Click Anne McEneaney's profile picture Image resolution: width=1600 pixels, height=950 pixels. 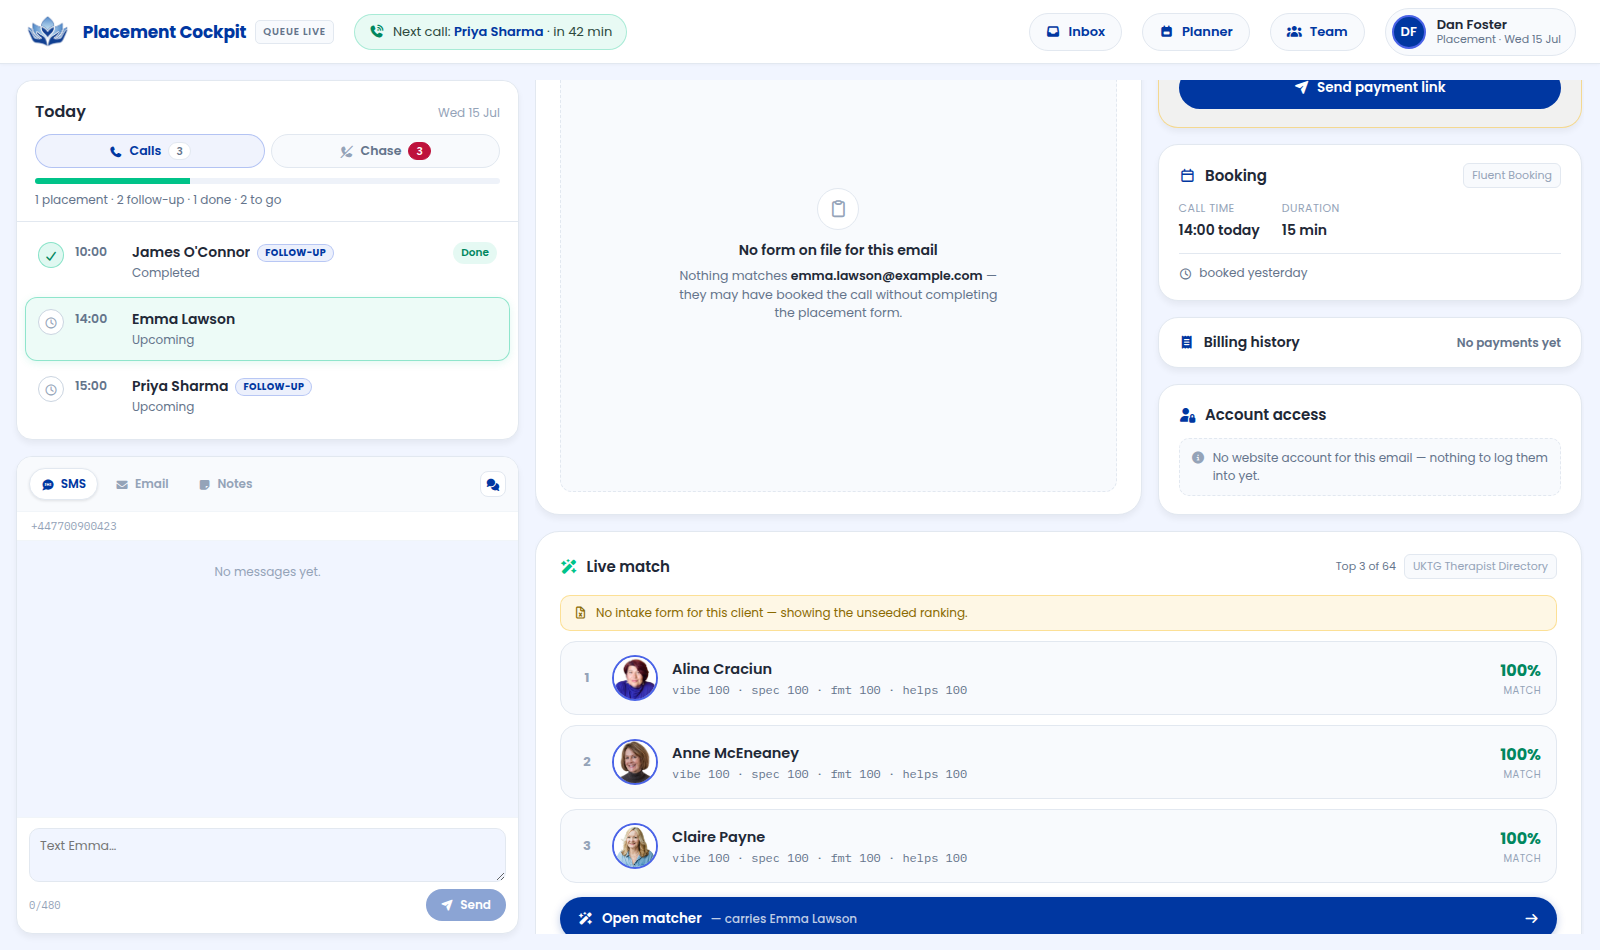(635, 762)
